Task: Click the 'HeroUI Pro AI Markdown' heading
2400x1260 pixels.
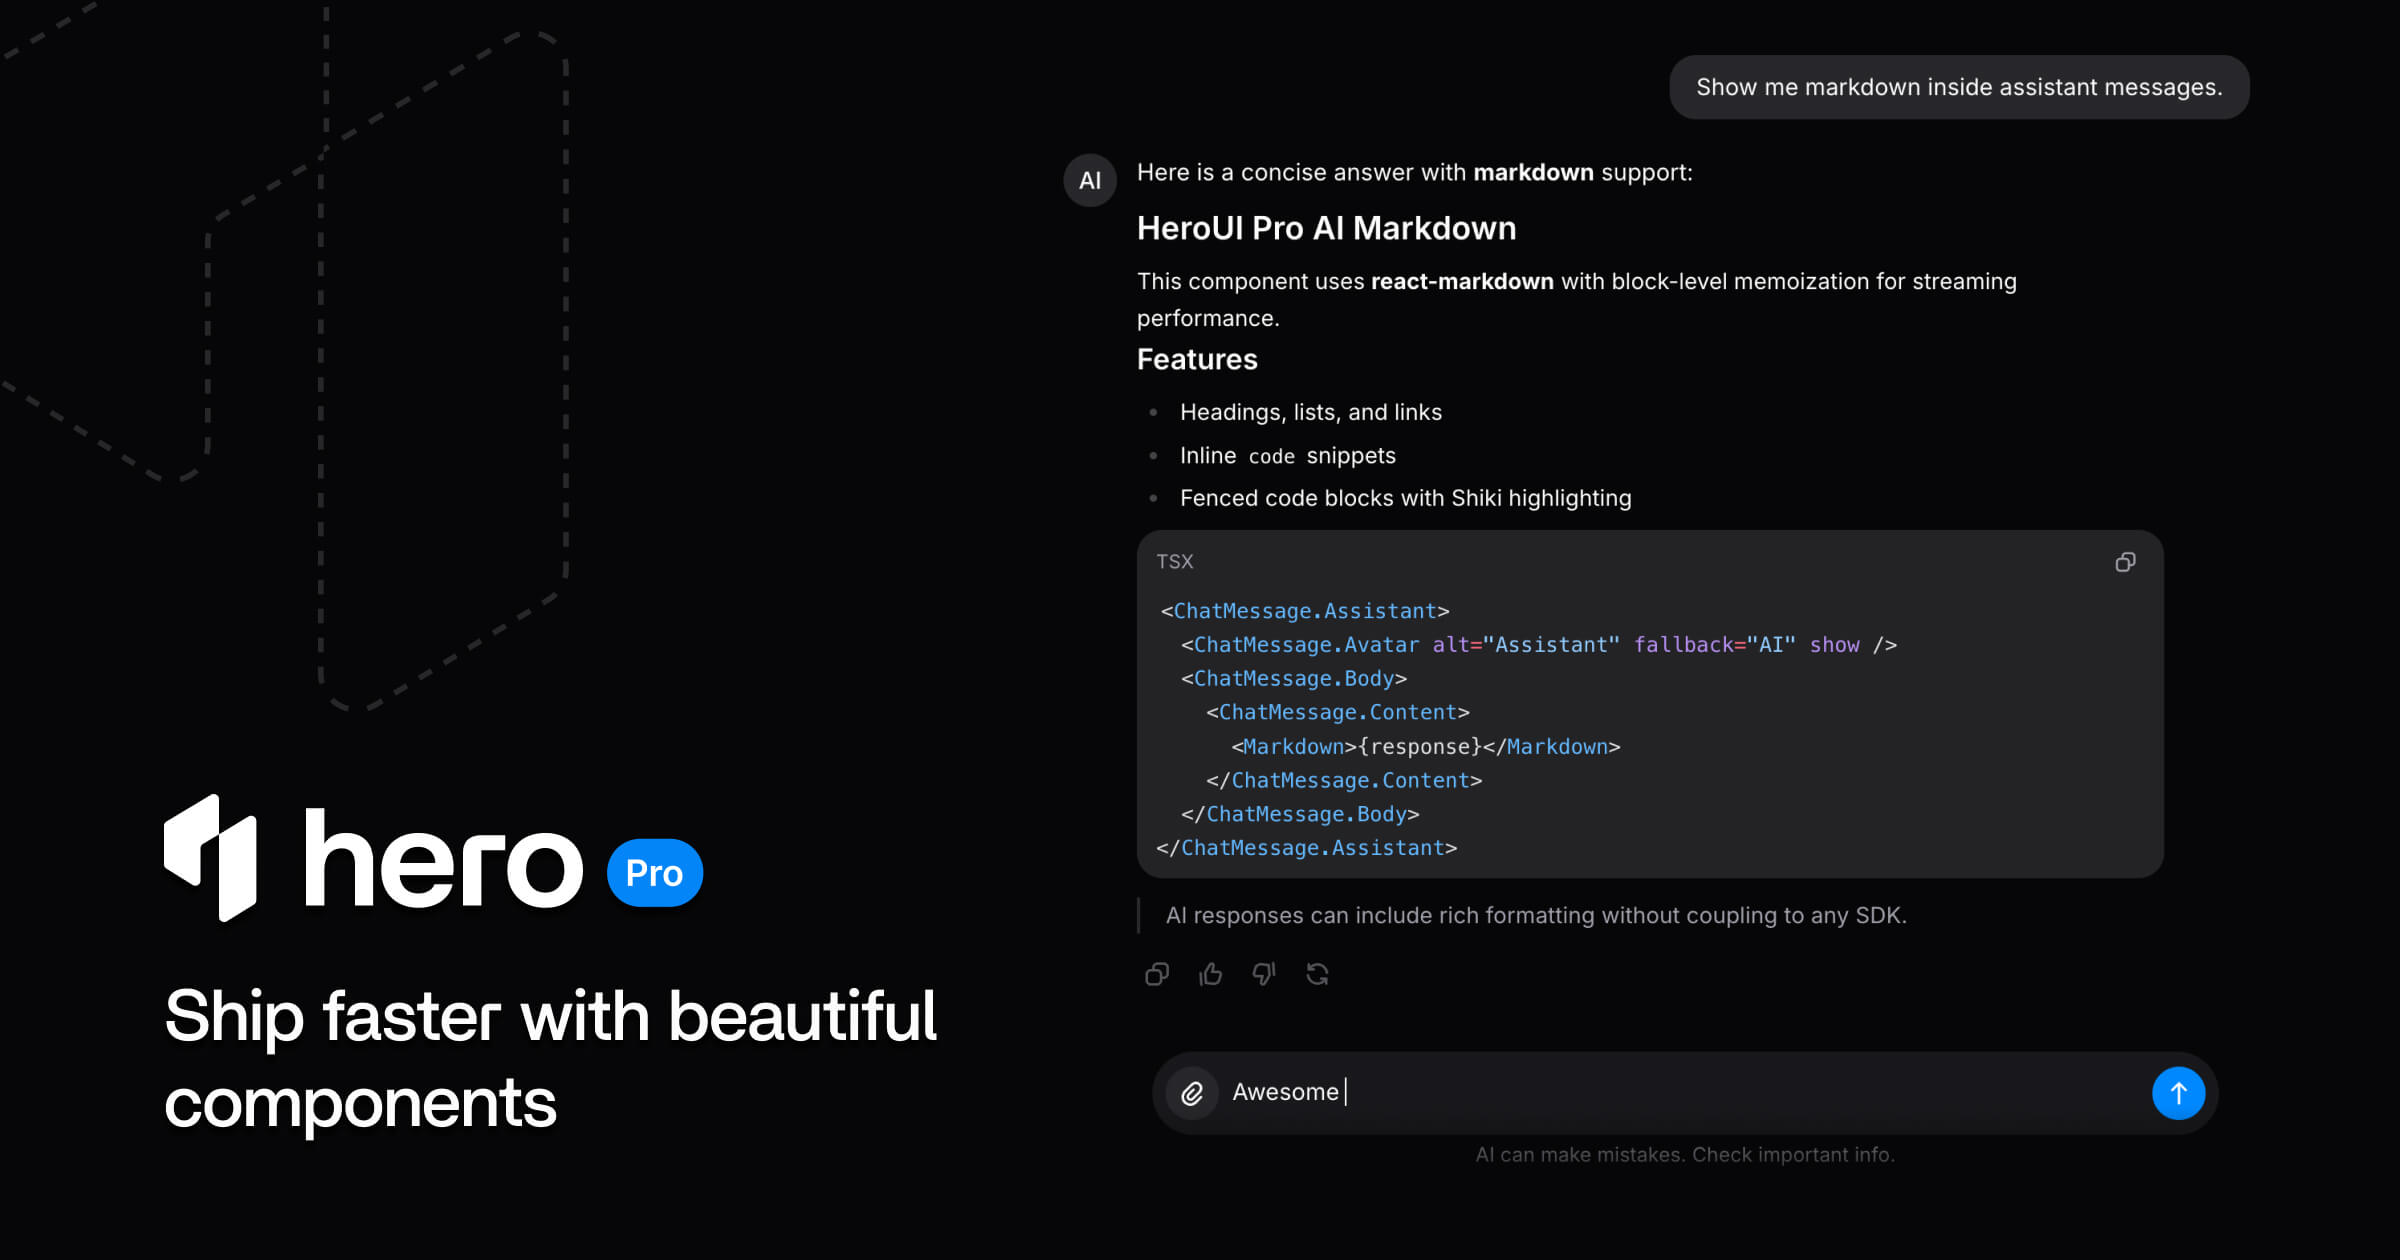Action: pyautogui.click(x=1326, y=228)
